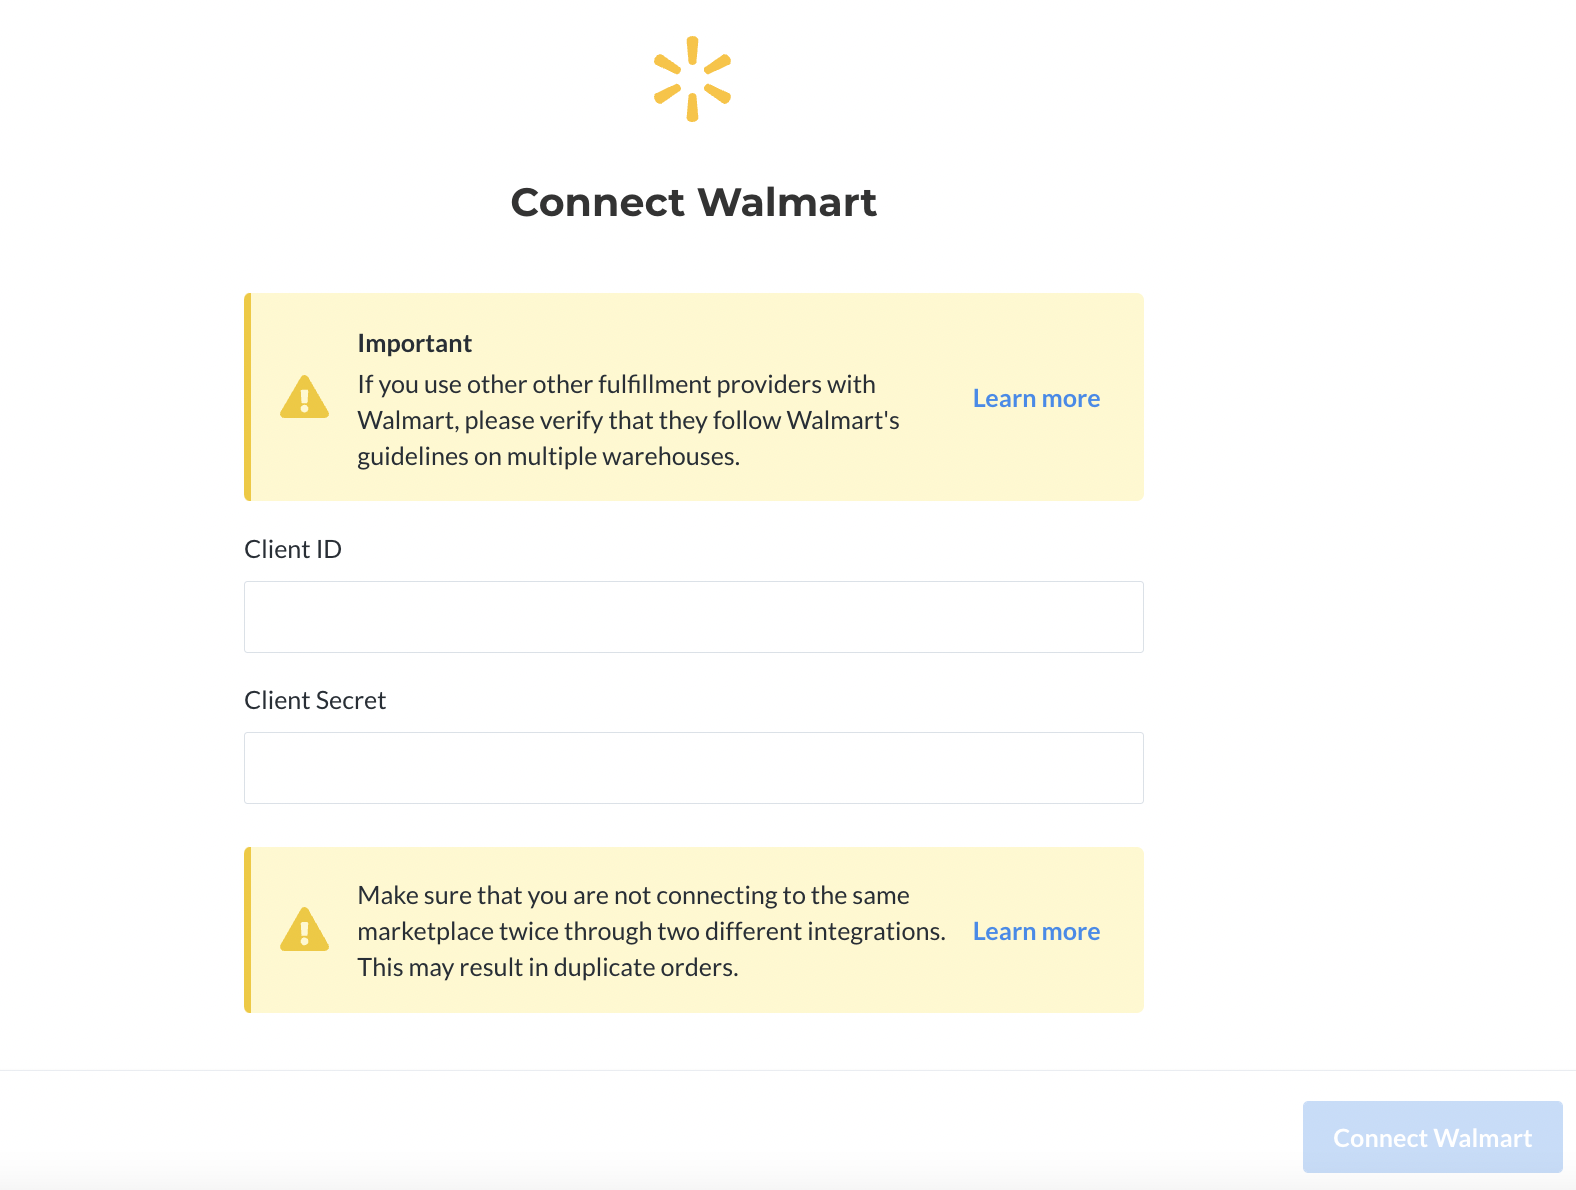Click the Client ID label
1576x1190 pixels.
[293, 549]
